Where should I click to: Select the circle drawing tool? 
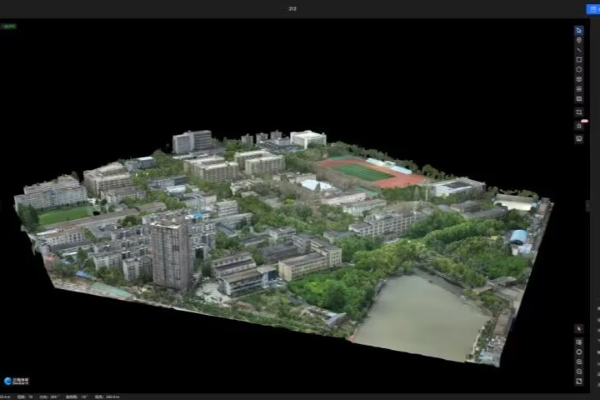579,70
